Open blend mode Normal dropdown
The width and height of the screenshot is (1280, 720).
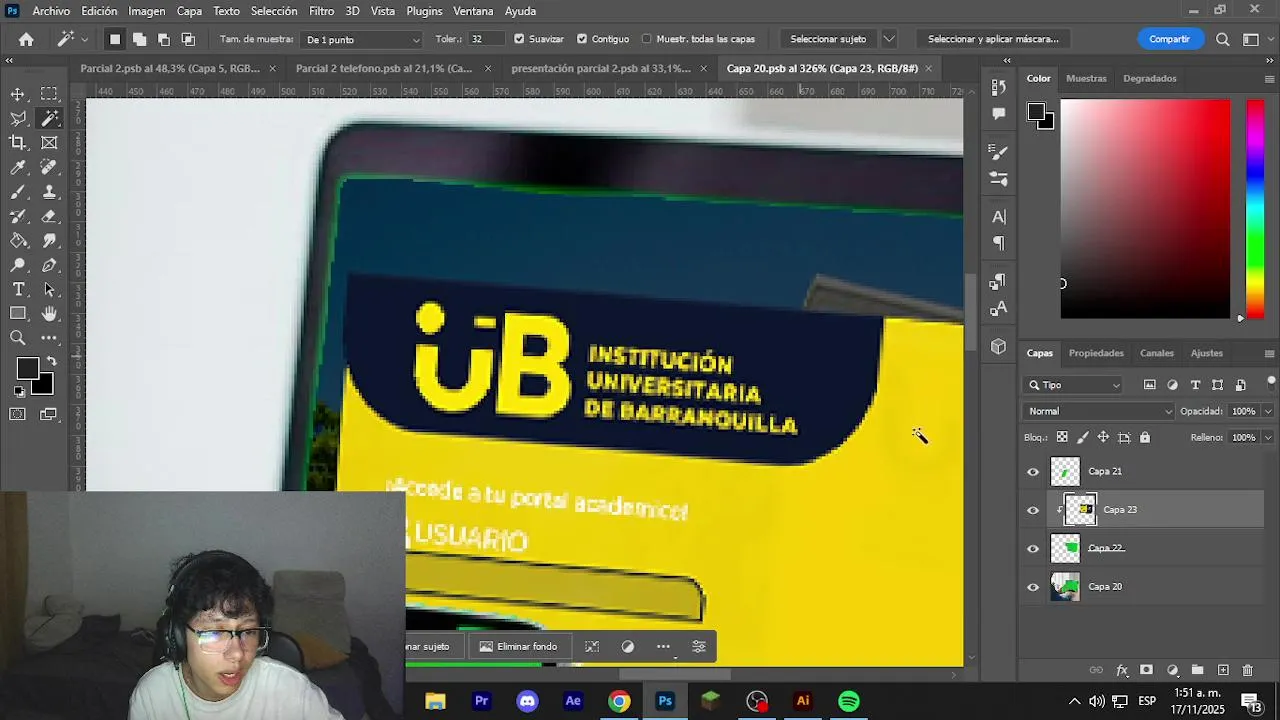click(x=1099, y=411)
